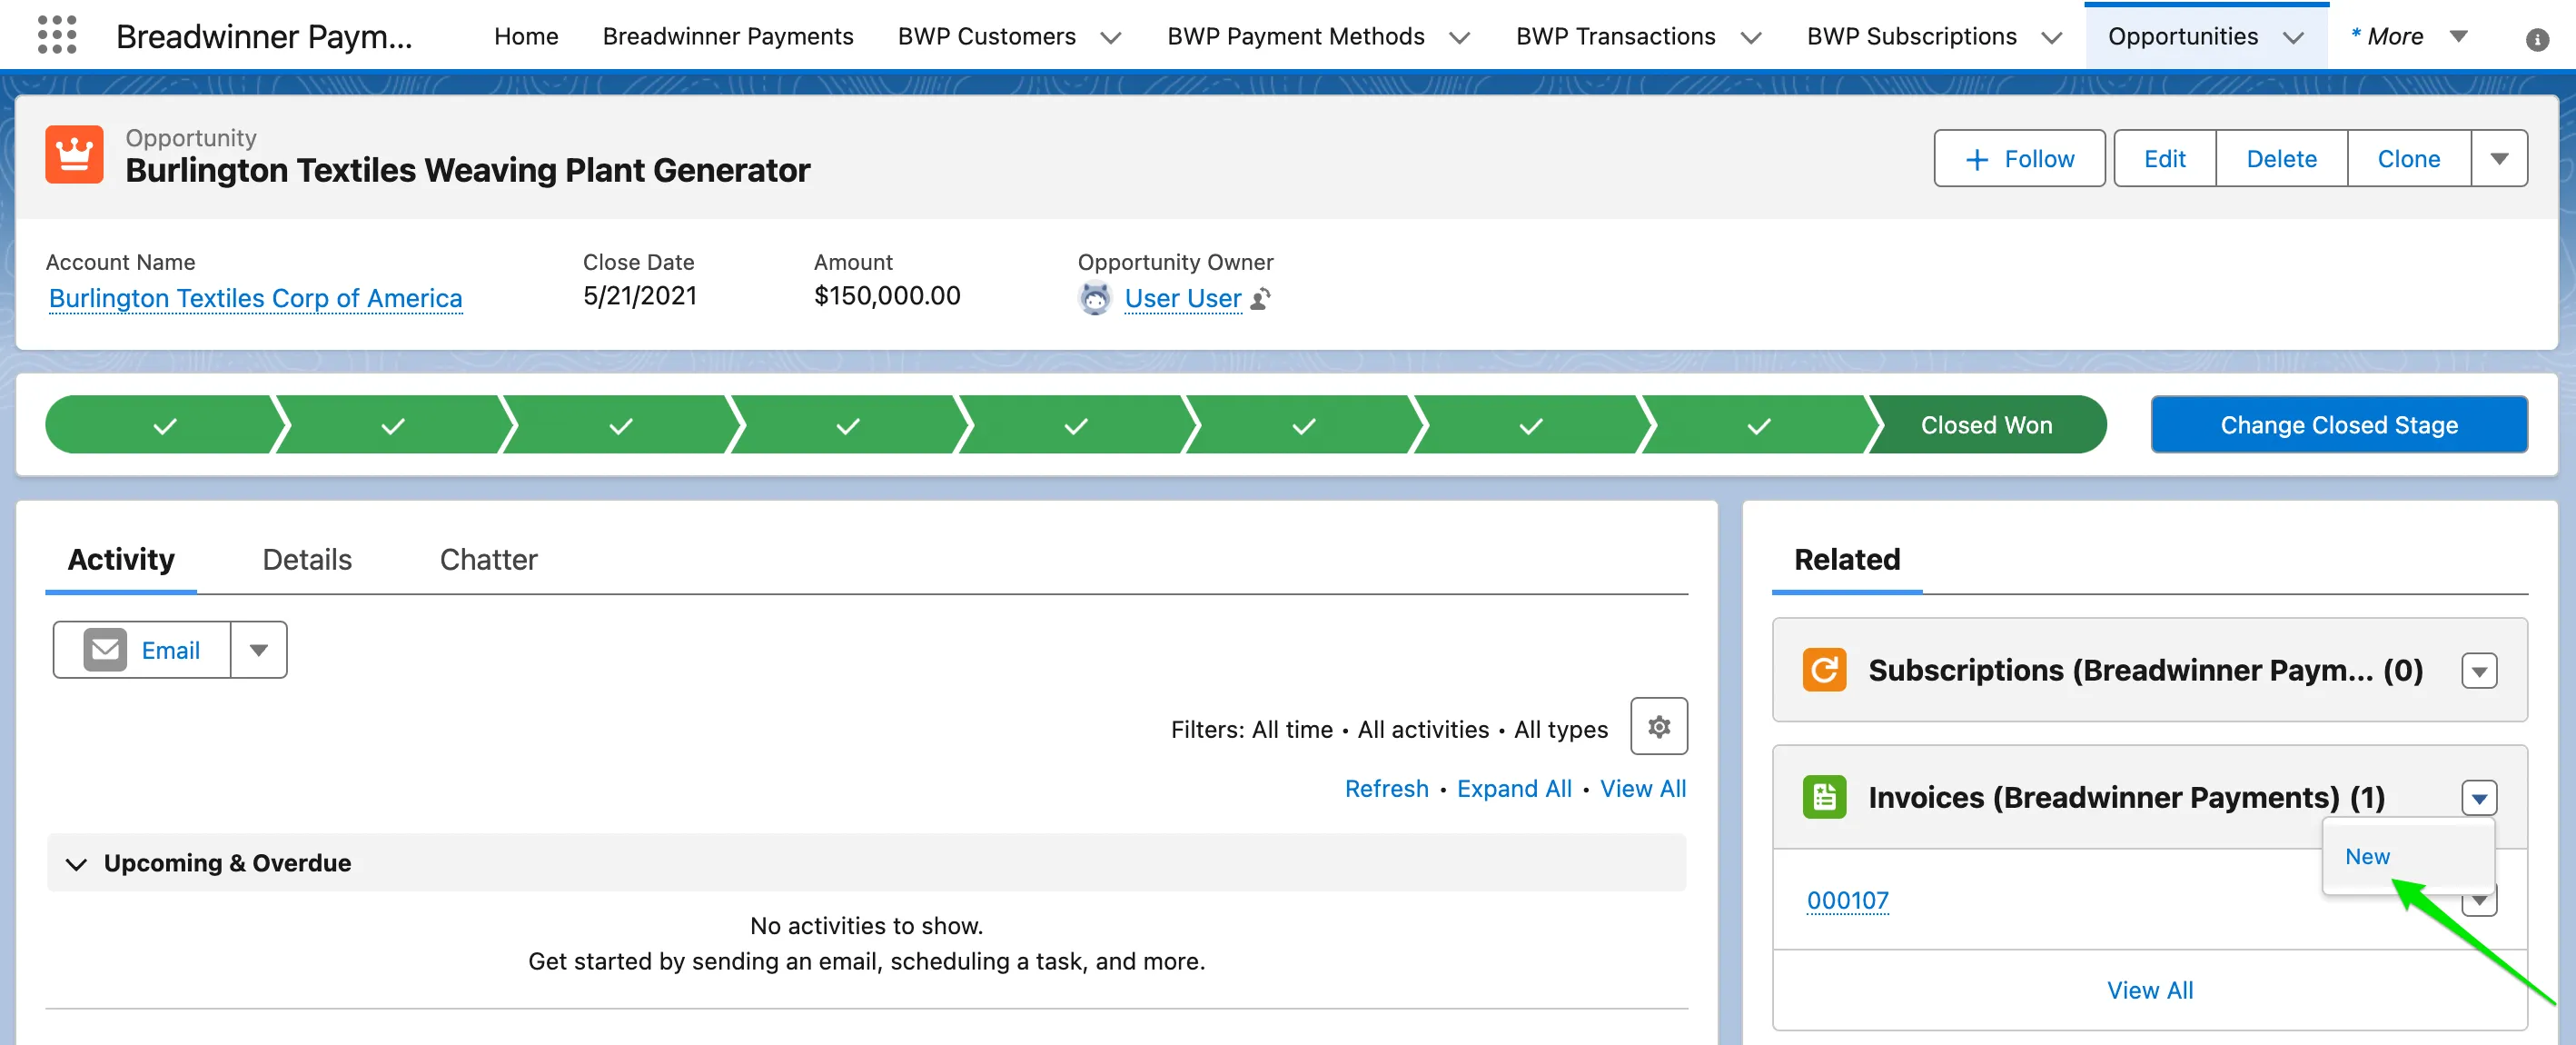Open BWP Subscriptions nav dropdown arrow

coord(2051,37)
